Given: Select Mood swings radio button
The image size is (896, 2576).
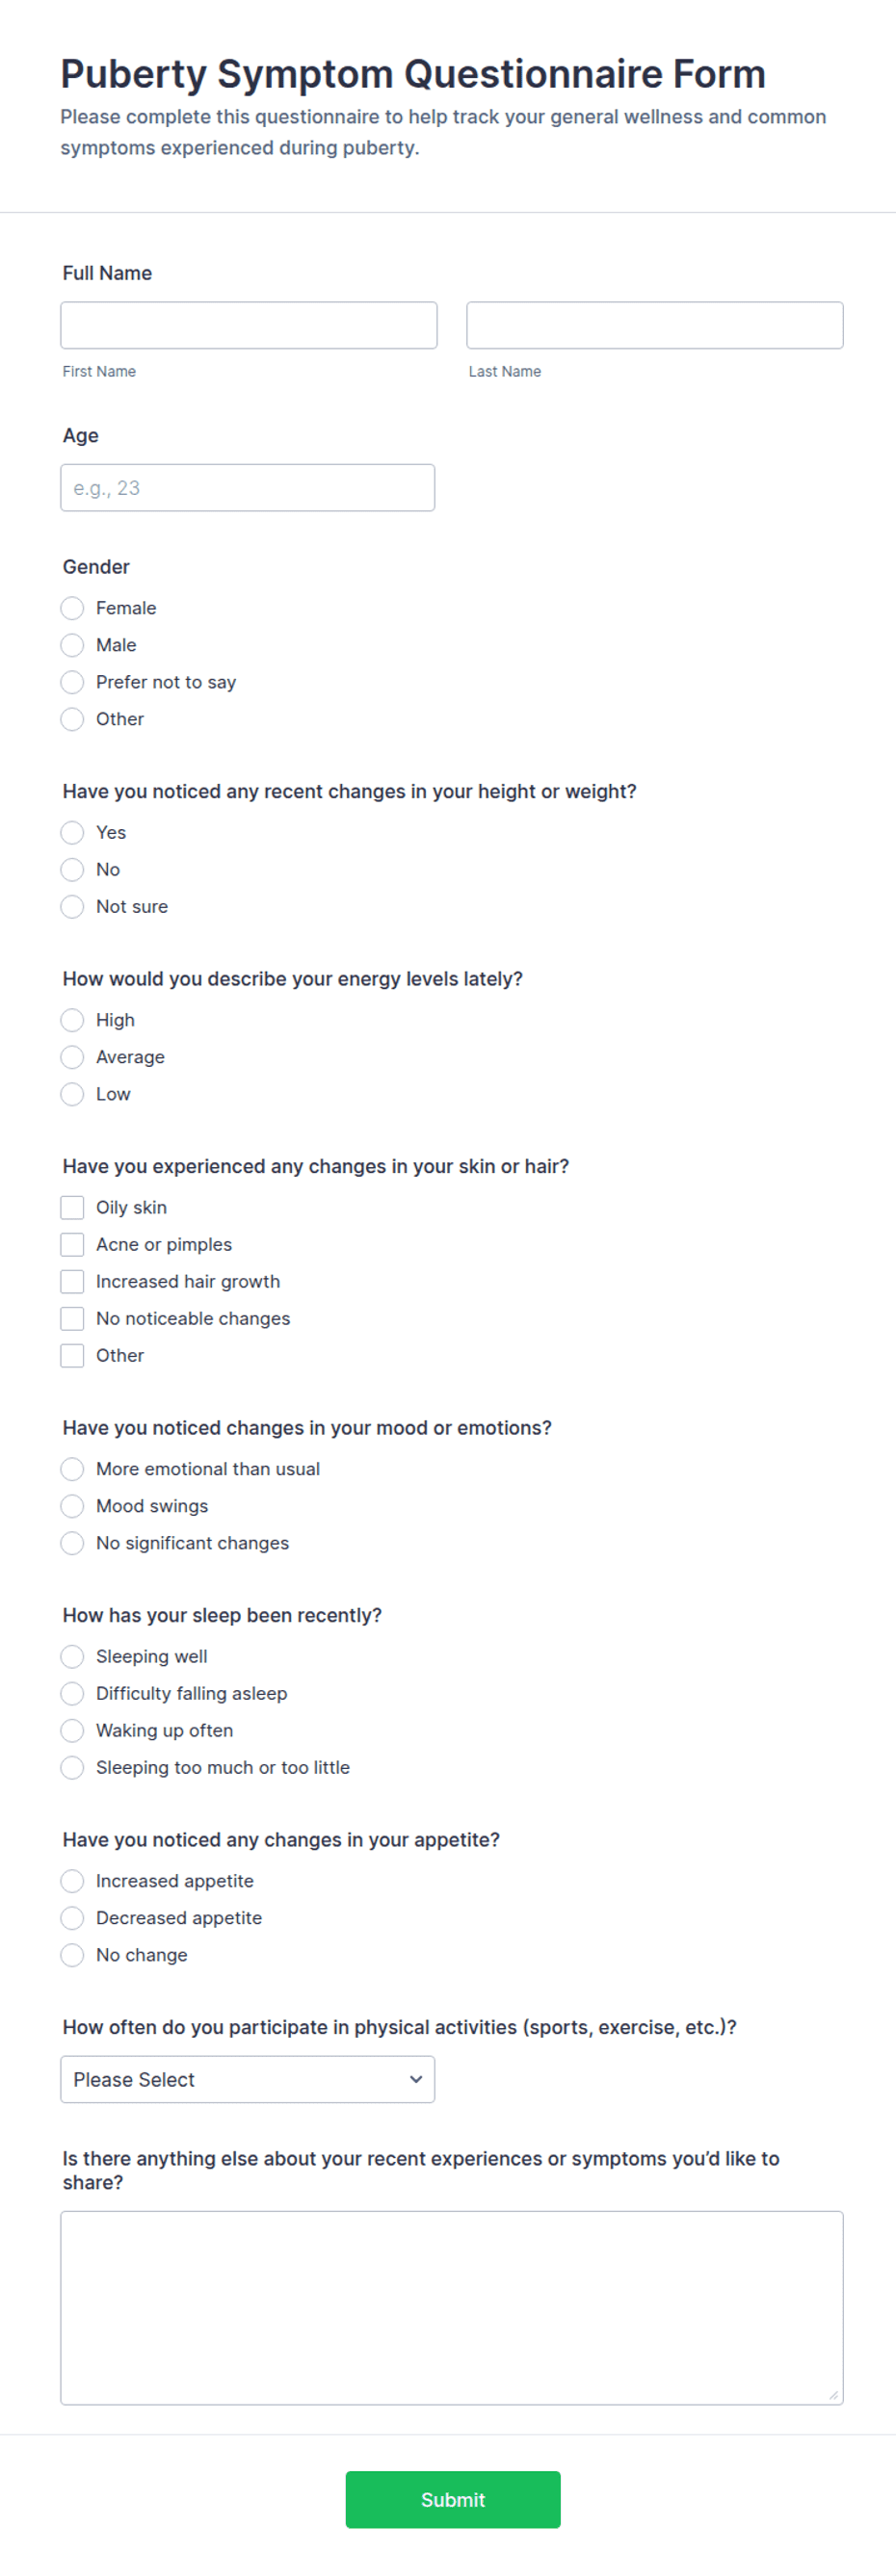Looking at the screenshot, I should (72, 1506).
